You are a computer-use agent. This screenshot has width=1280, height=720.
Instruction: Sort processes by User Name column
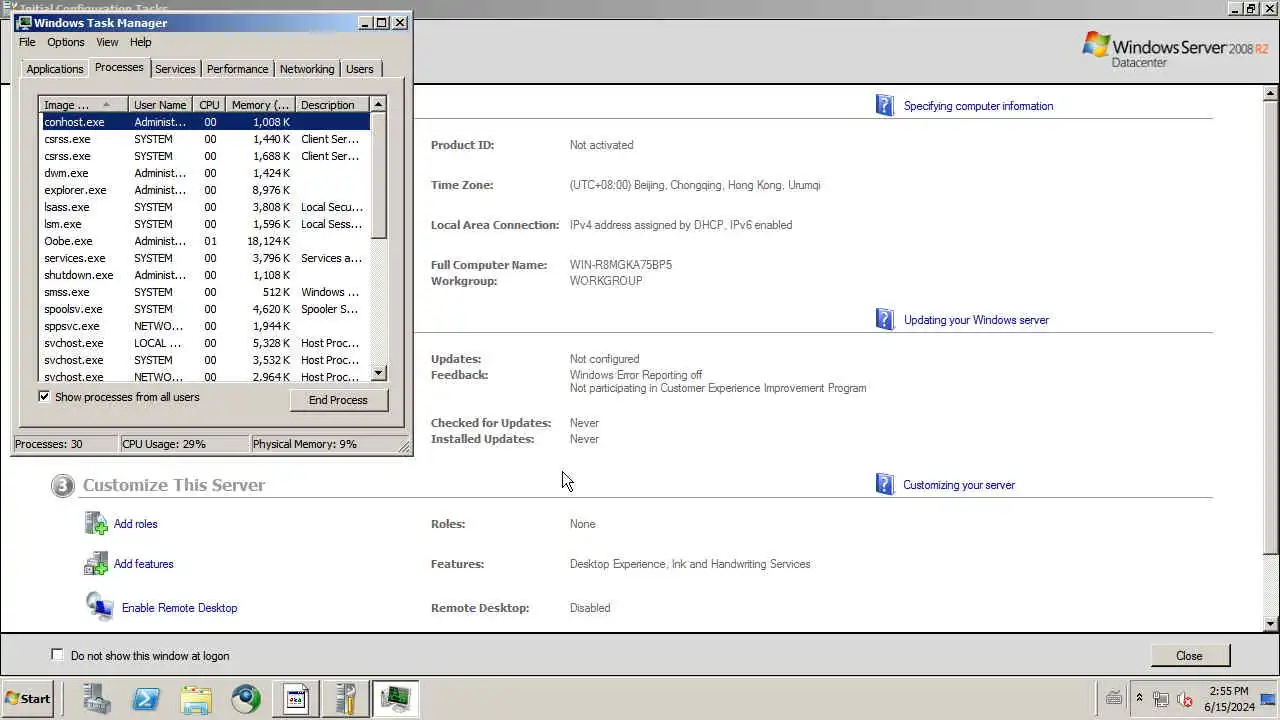pos(161,105)
